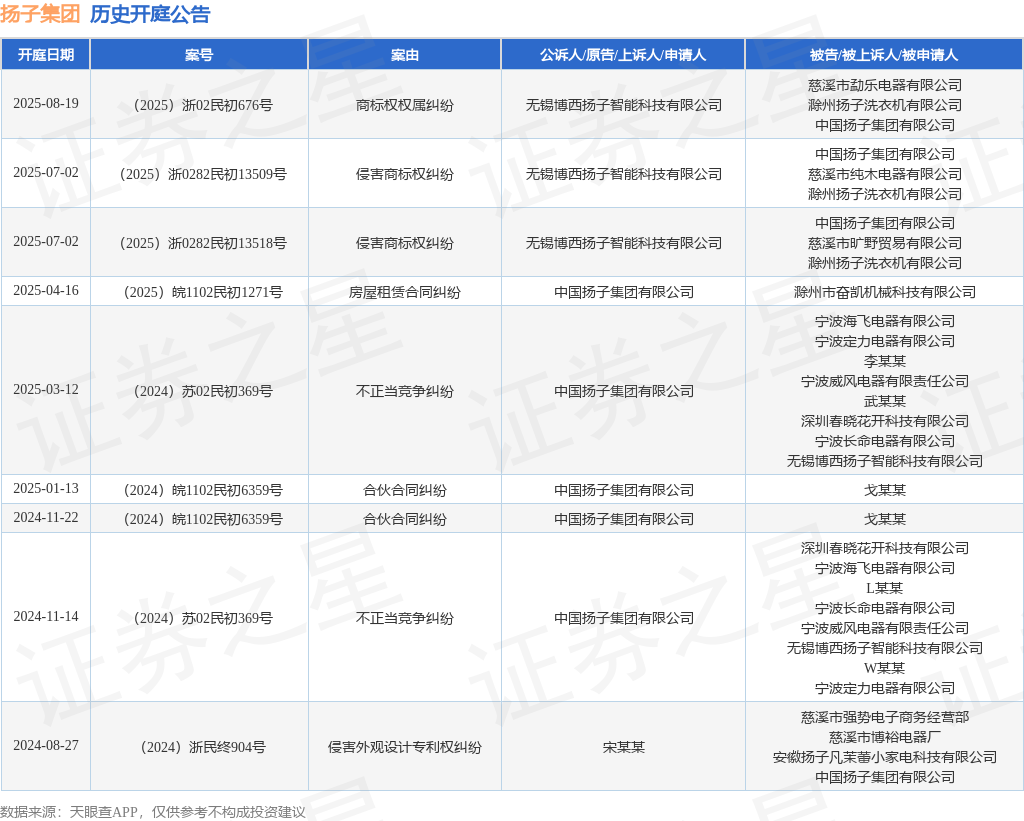Click defendant W某某
1024x821 pixels.
tap(885, 668)
